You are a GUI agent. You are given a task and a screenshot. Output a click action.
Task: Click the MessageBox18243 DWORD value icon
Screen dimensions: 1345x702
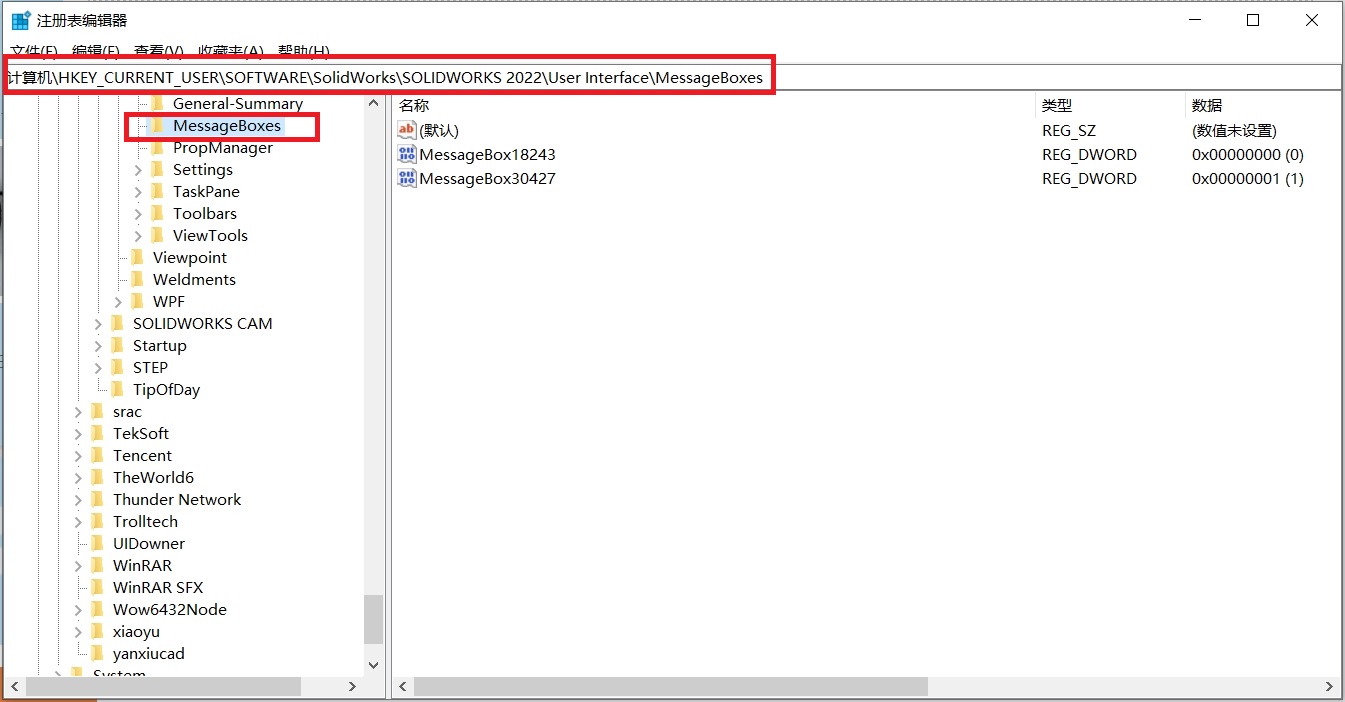(x=406, y=154)
